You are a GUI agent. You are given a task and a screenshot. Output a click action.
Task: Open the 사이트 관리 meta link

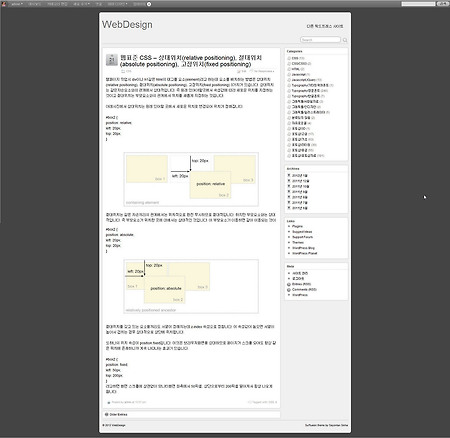click(300, 273)
